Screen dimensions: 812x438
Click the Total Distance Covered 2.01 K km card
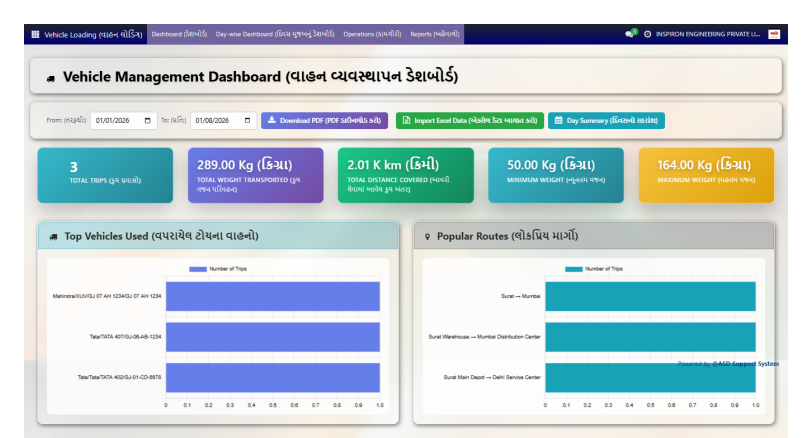(x=406, y=175)
